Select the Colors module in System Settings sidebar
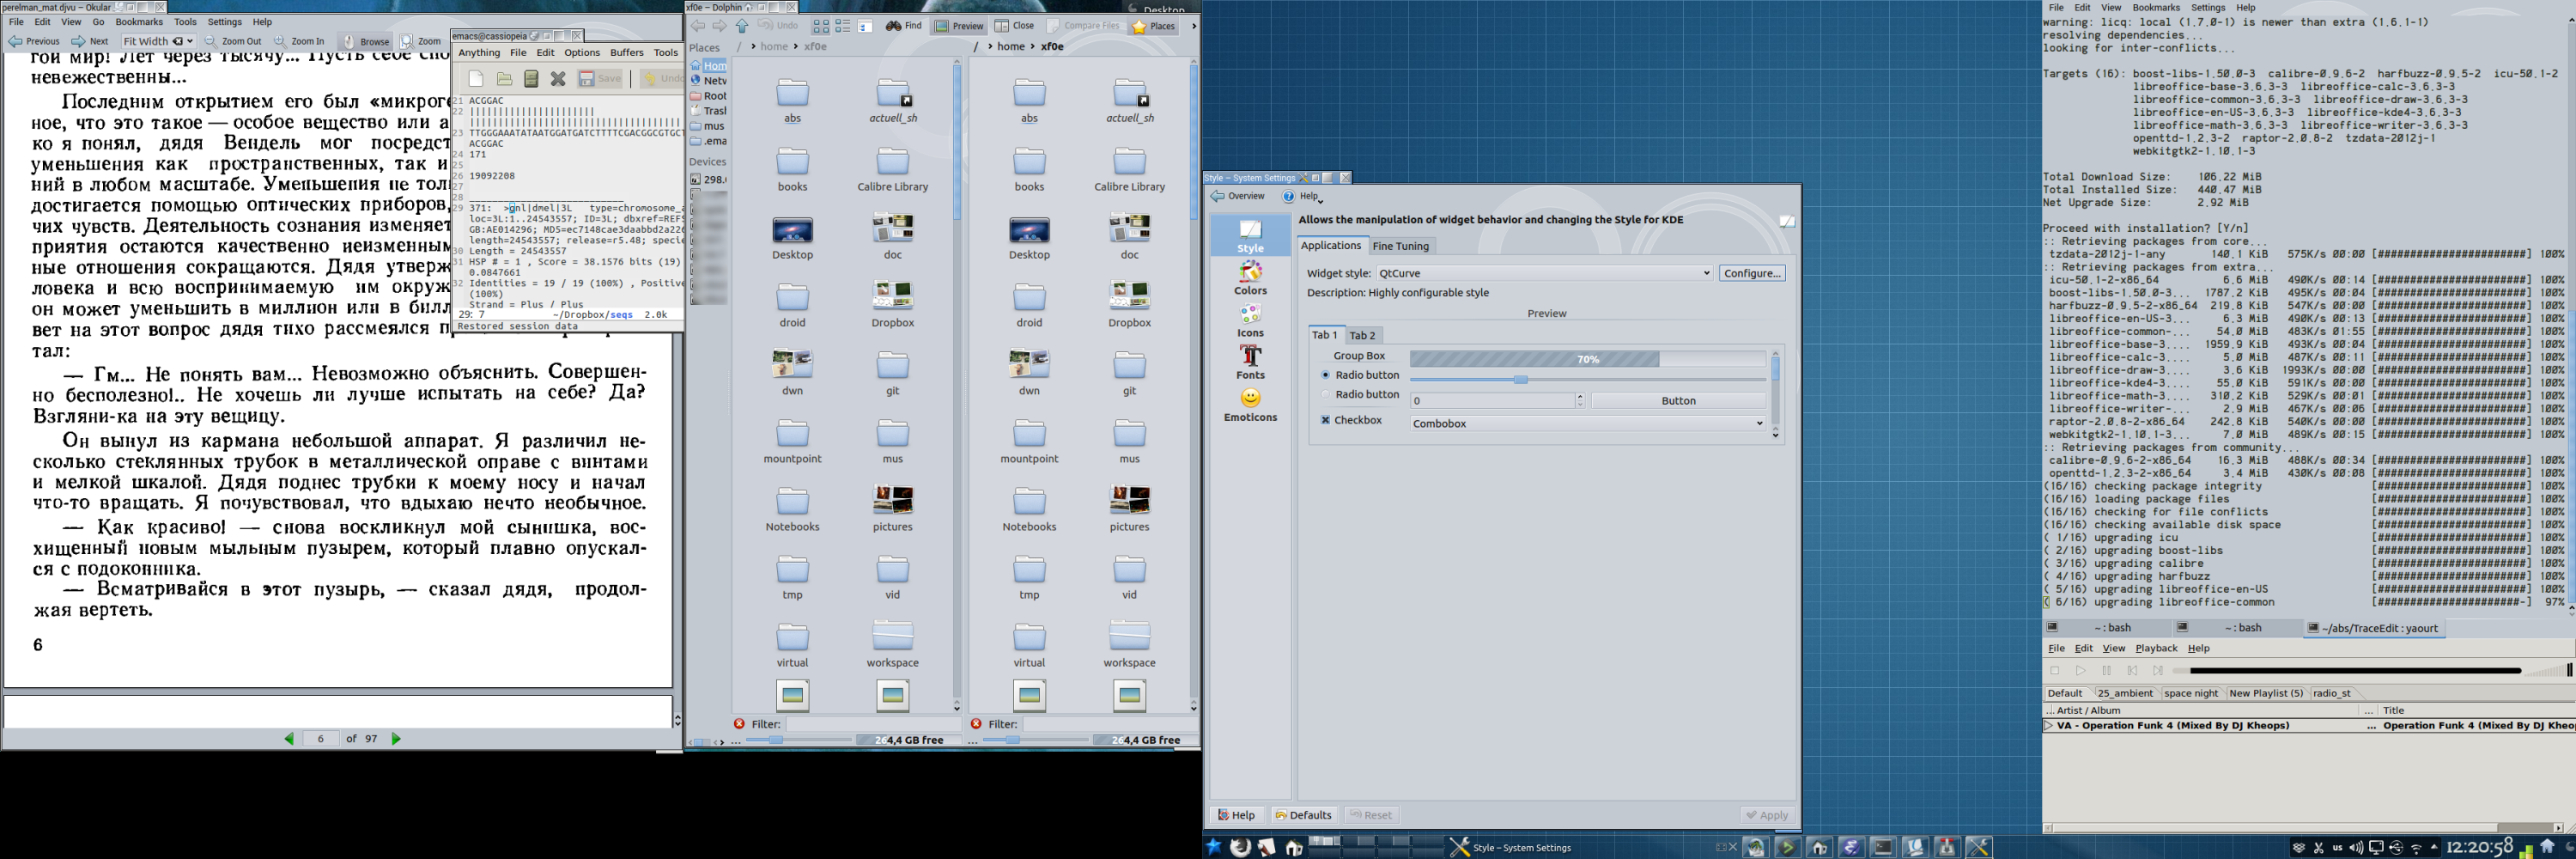The width and height of the screenshot is (2576, 859). tap(1250, 278)
